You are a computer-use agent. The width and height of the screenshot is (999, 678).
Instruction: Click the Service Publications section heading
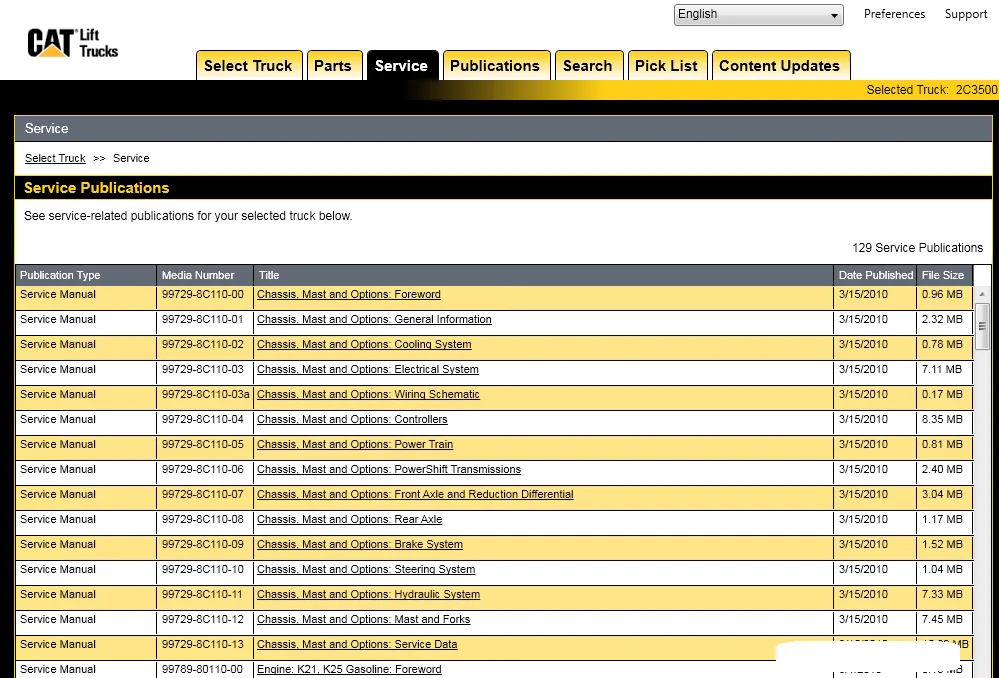[97, 188]
